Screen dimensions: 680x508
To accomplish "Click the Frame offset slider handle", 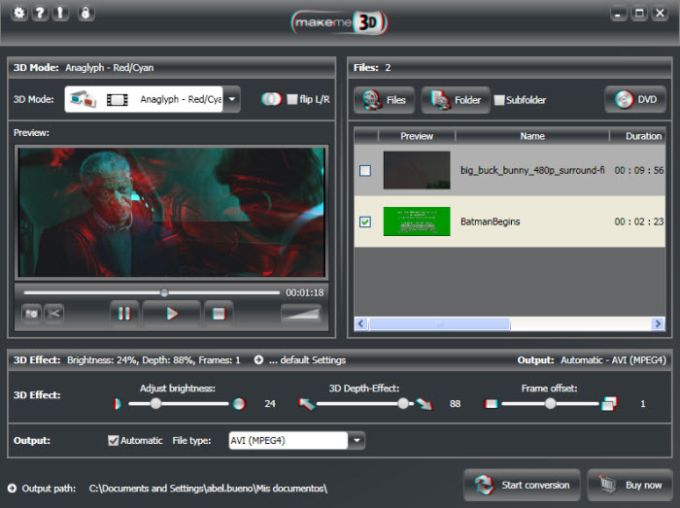I will coord(550,404).
